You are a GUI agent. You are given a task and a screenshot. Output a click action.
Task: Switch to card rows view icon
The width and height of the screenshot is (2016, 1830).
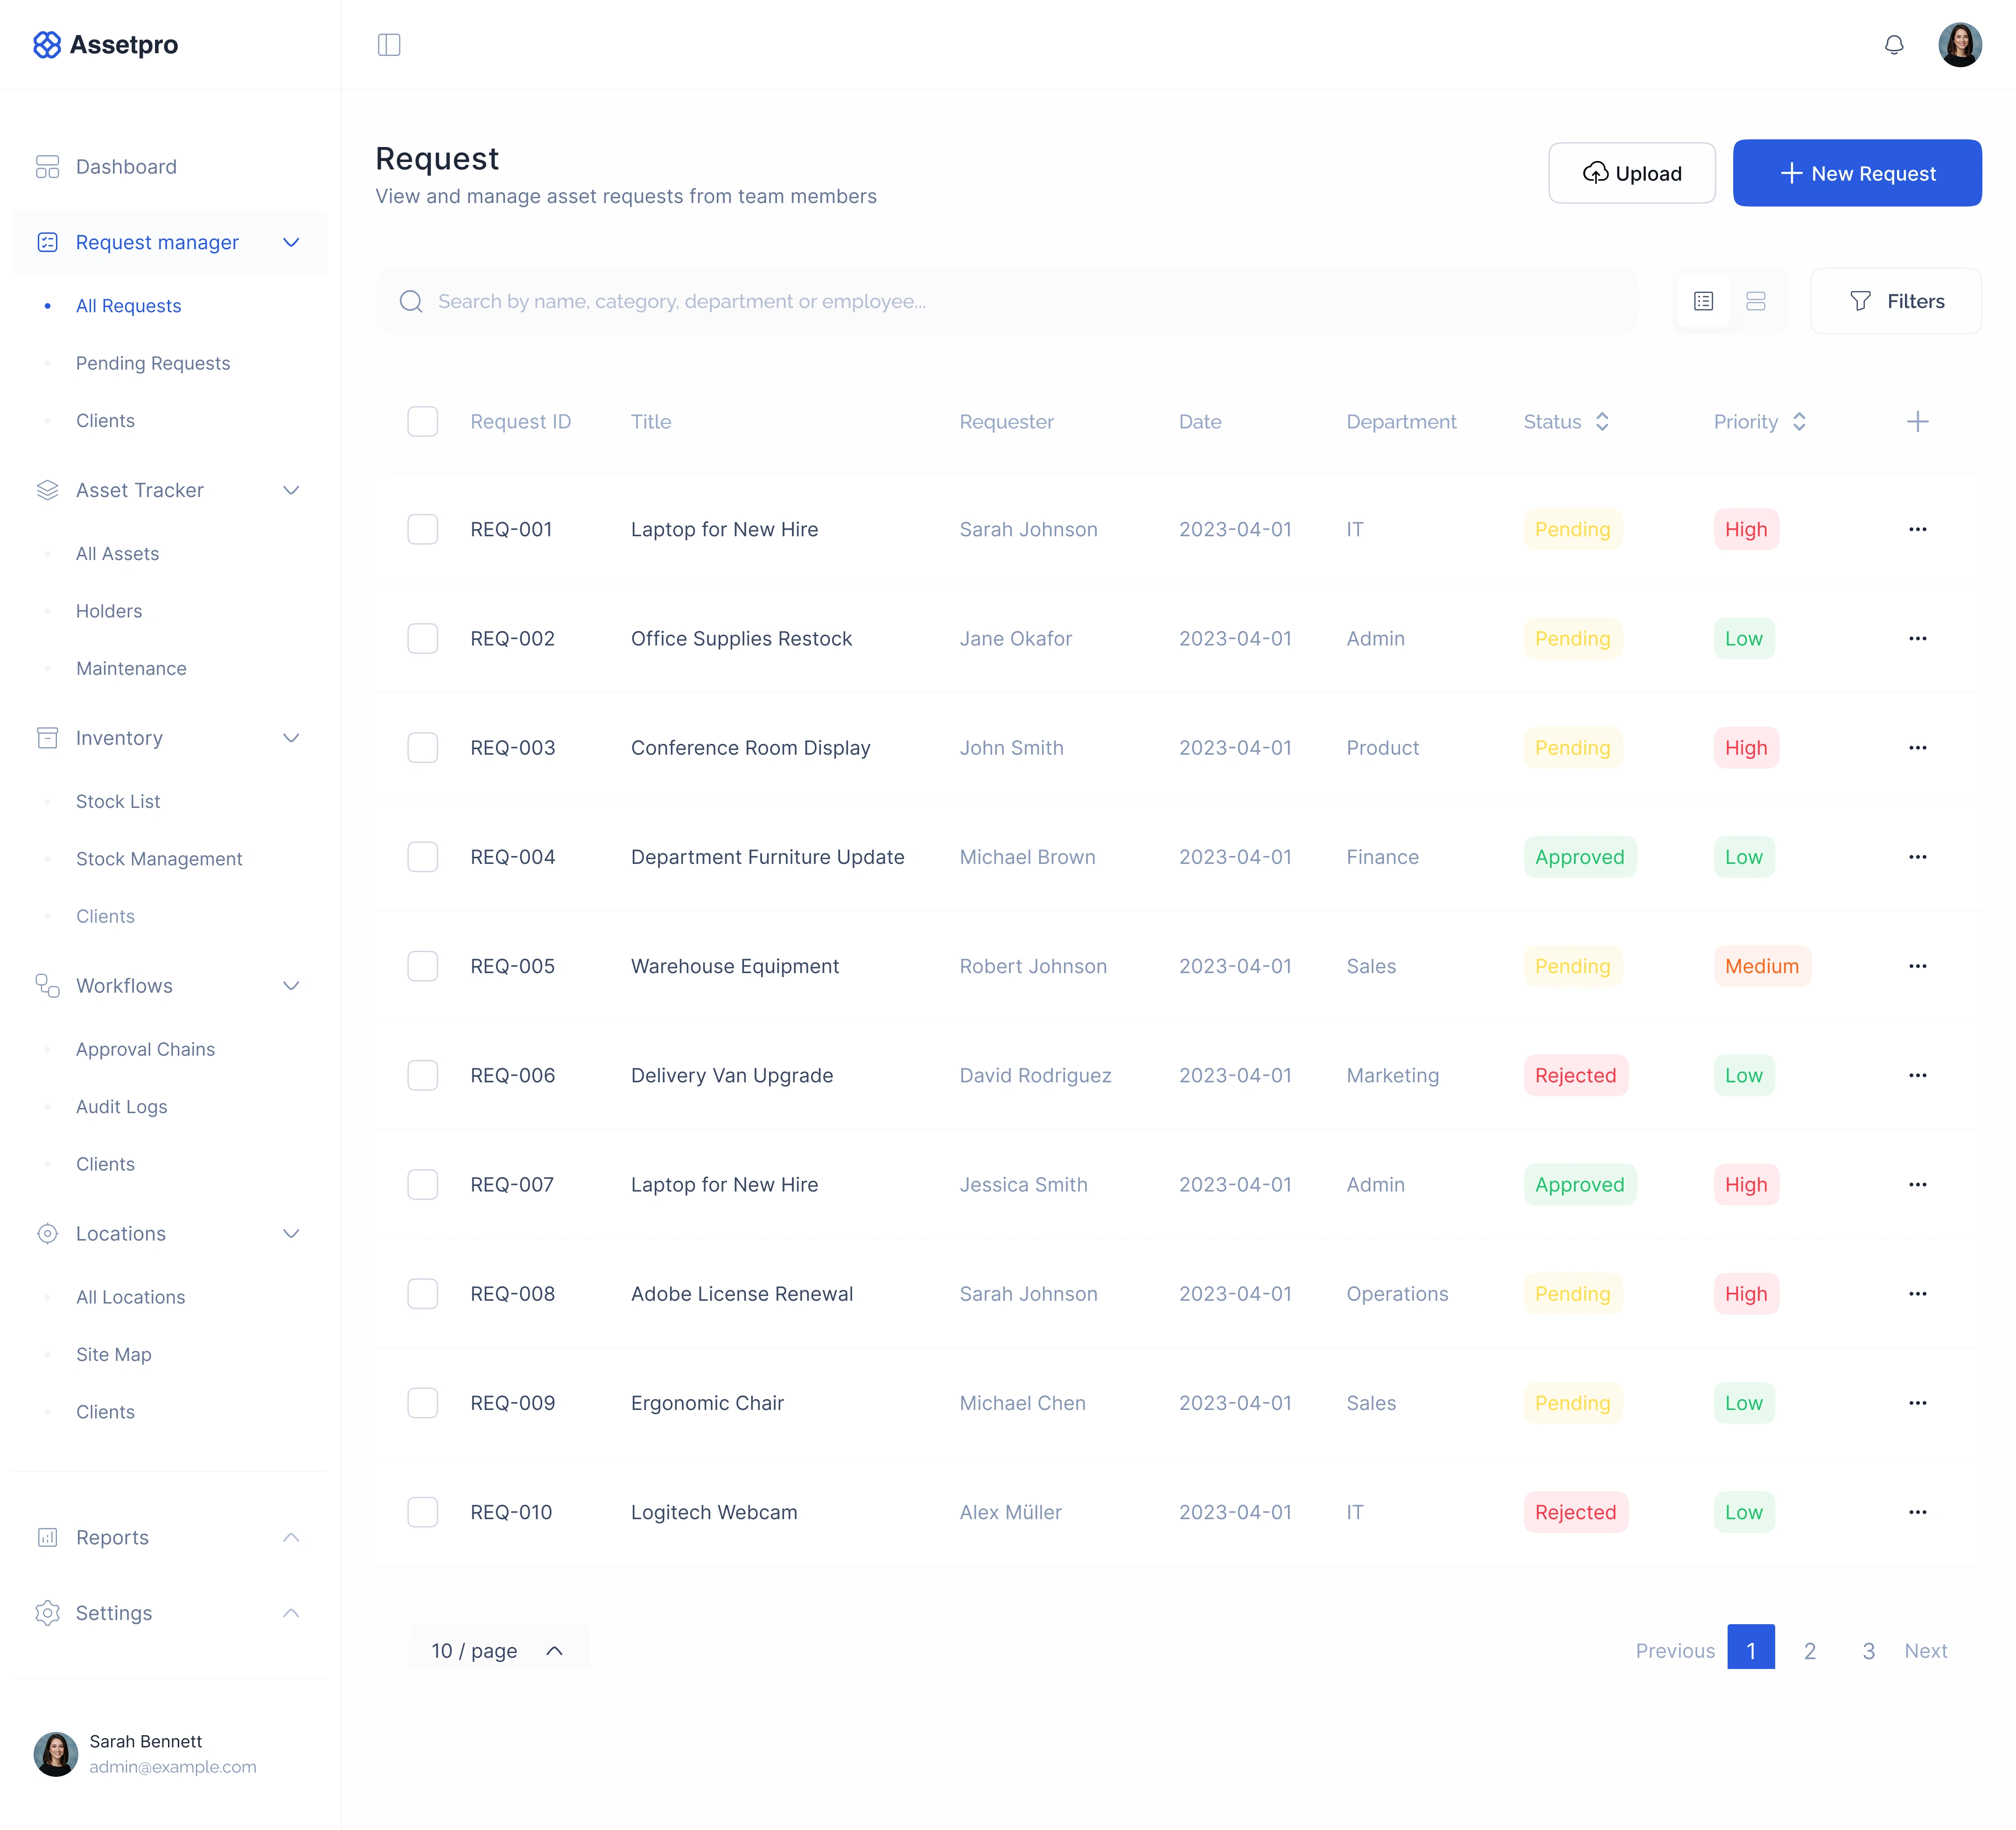coord(1755,301)
